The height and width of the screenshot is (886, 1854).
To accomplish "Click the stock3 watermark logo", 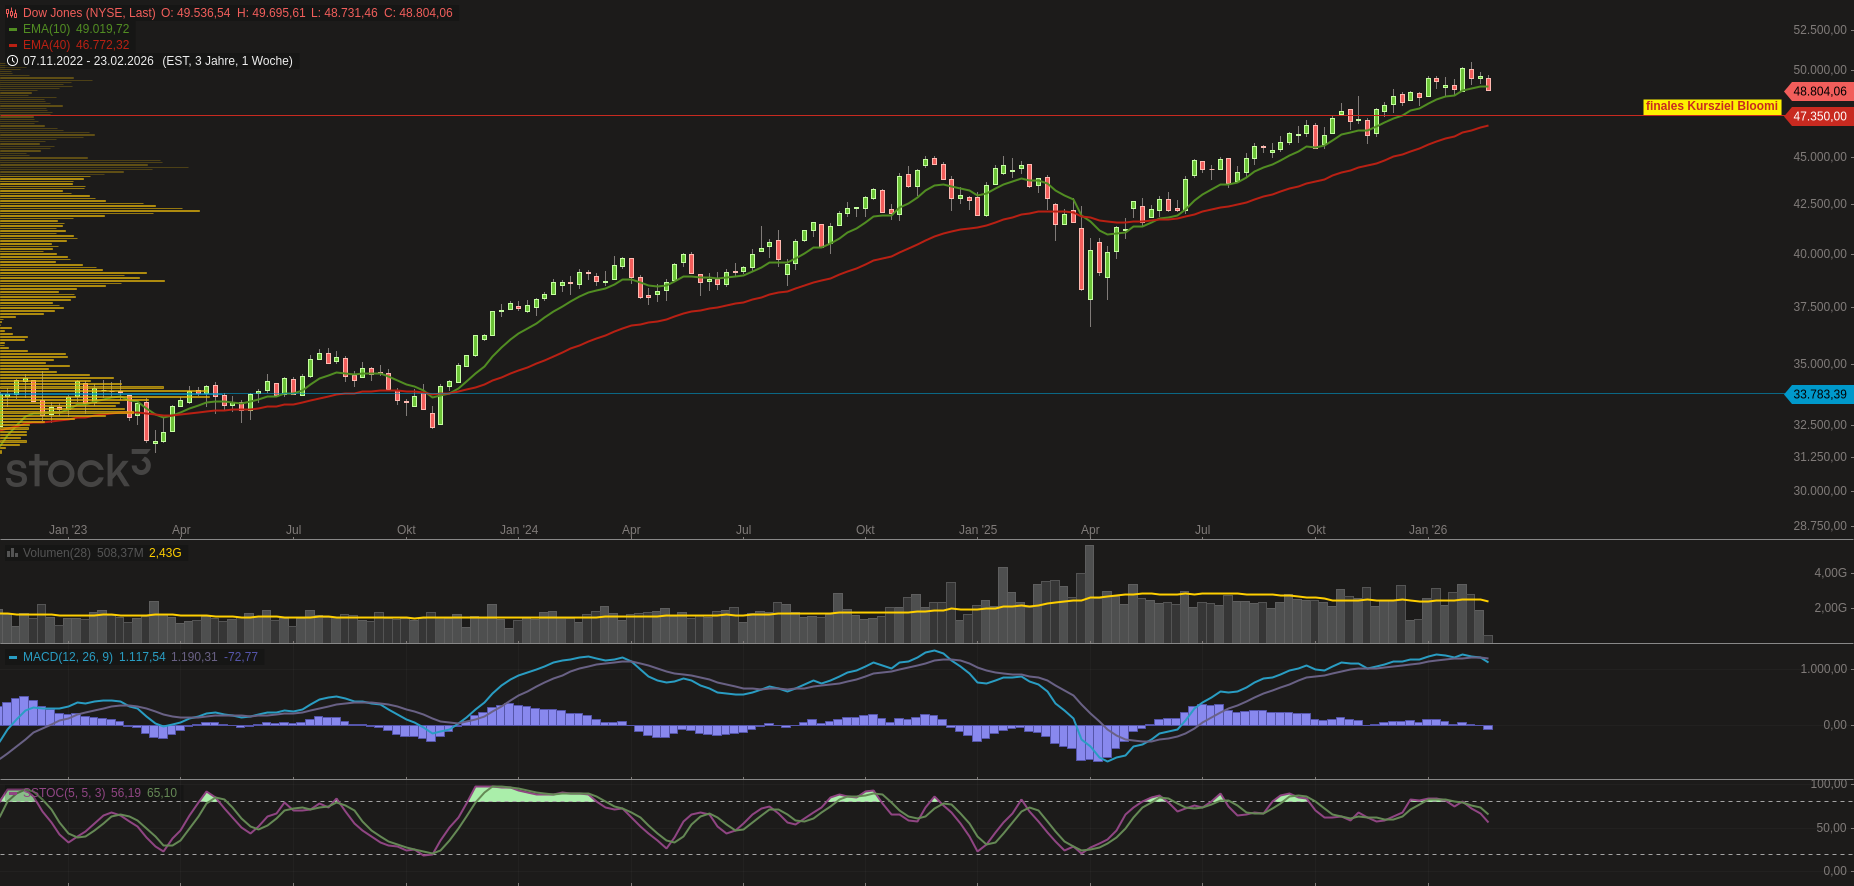I will pyautogui.click(x=78, y=469).
